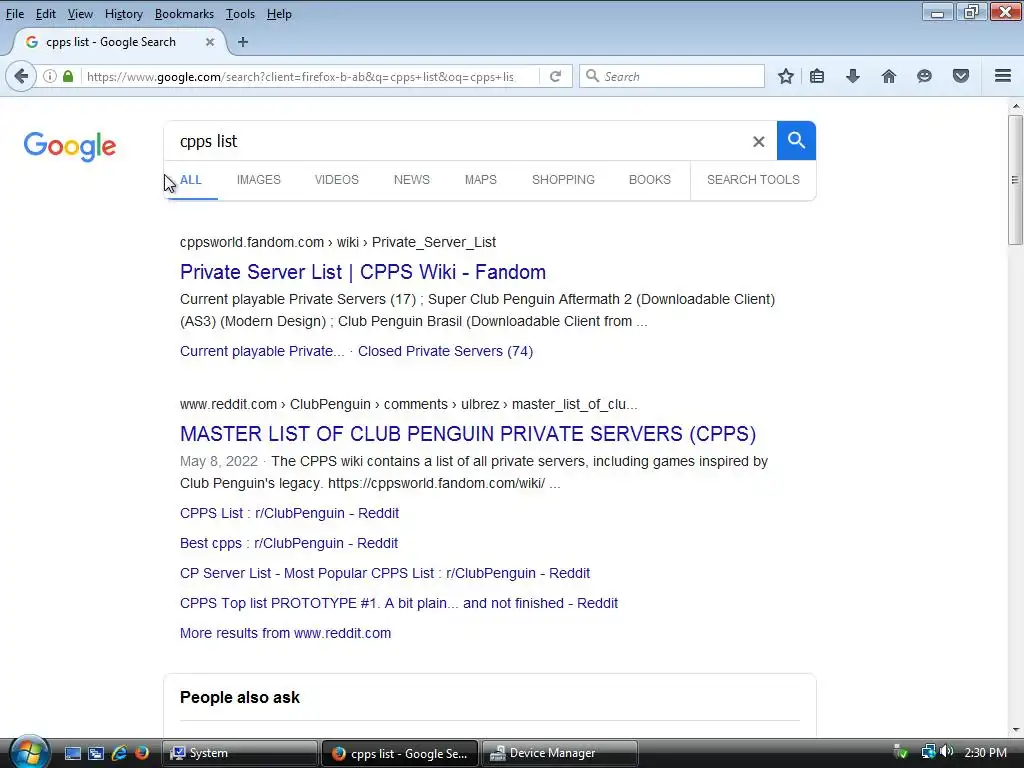The width and height of the screenshot is (1024, 768).
Task: Click the page vertical scrollbar thumb
Action: [1015, 180]
